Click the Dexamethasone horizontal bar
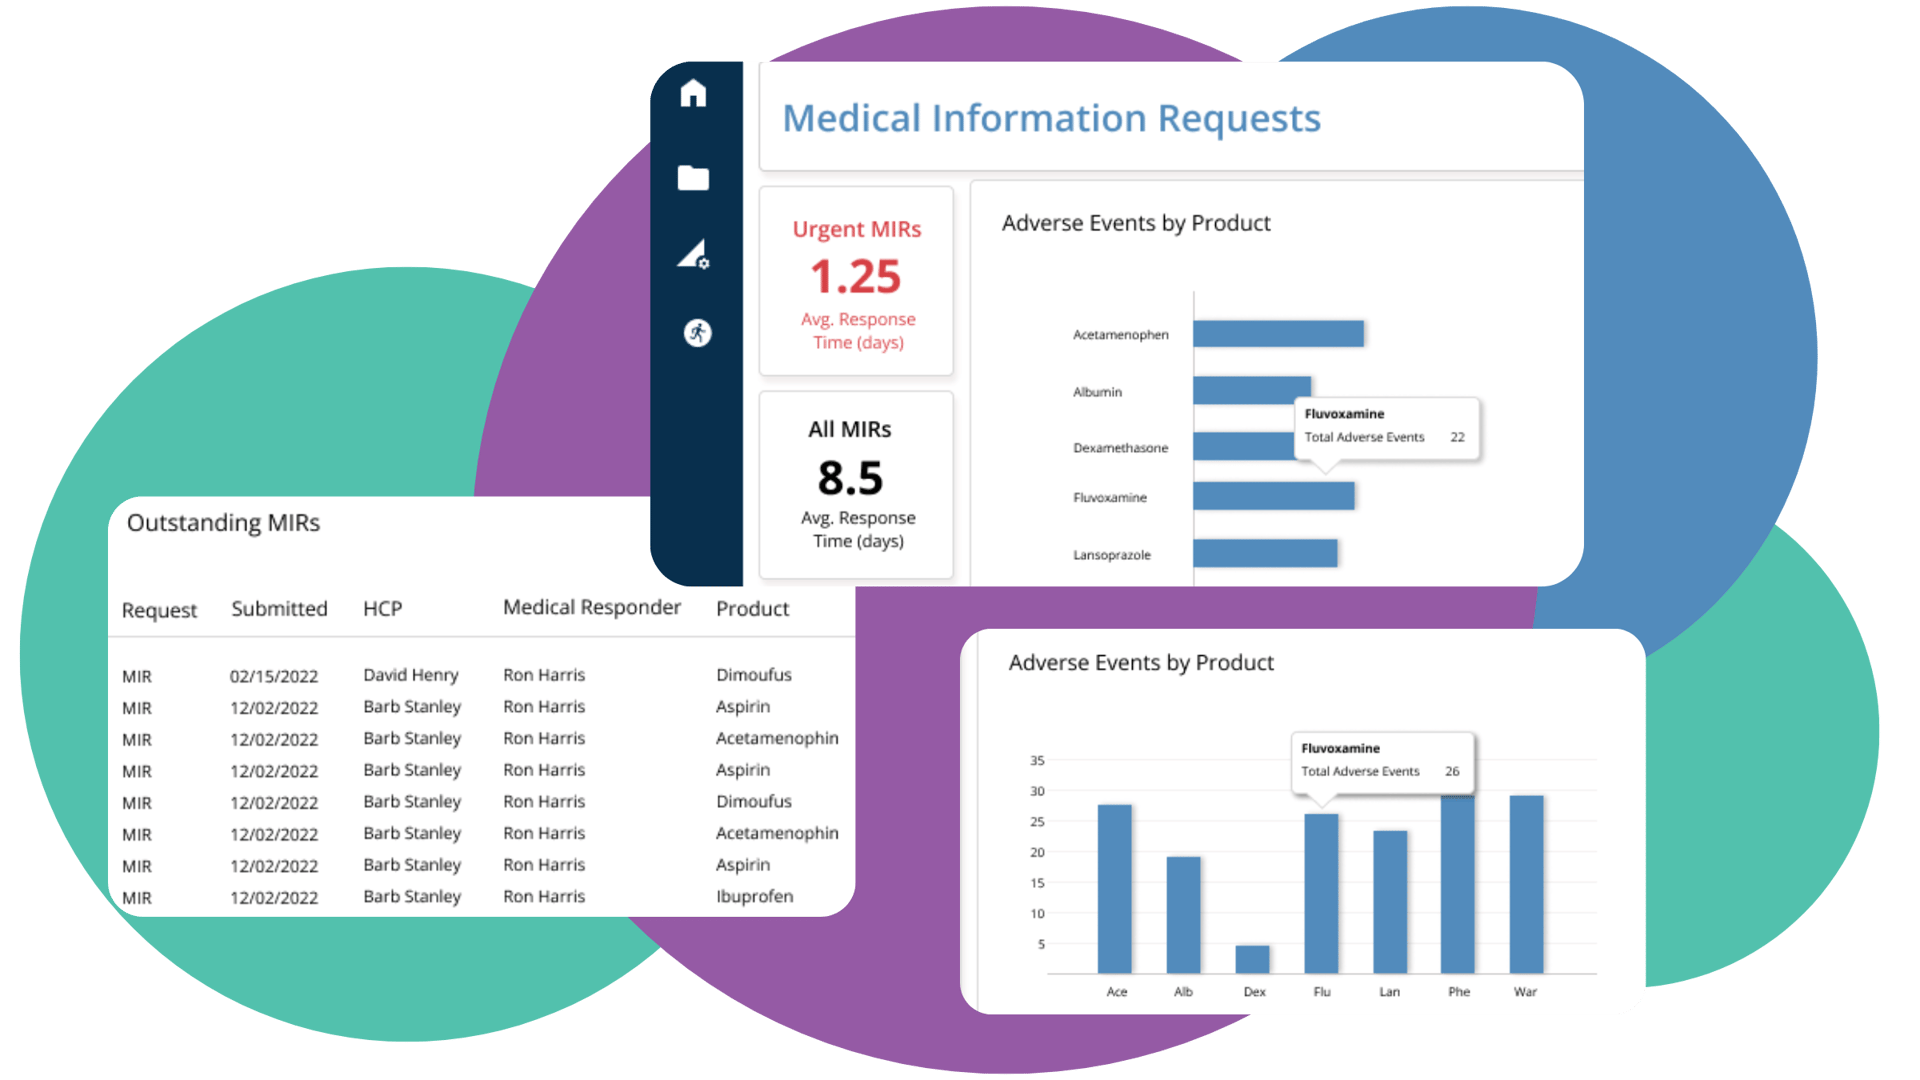 point(1244,446)
